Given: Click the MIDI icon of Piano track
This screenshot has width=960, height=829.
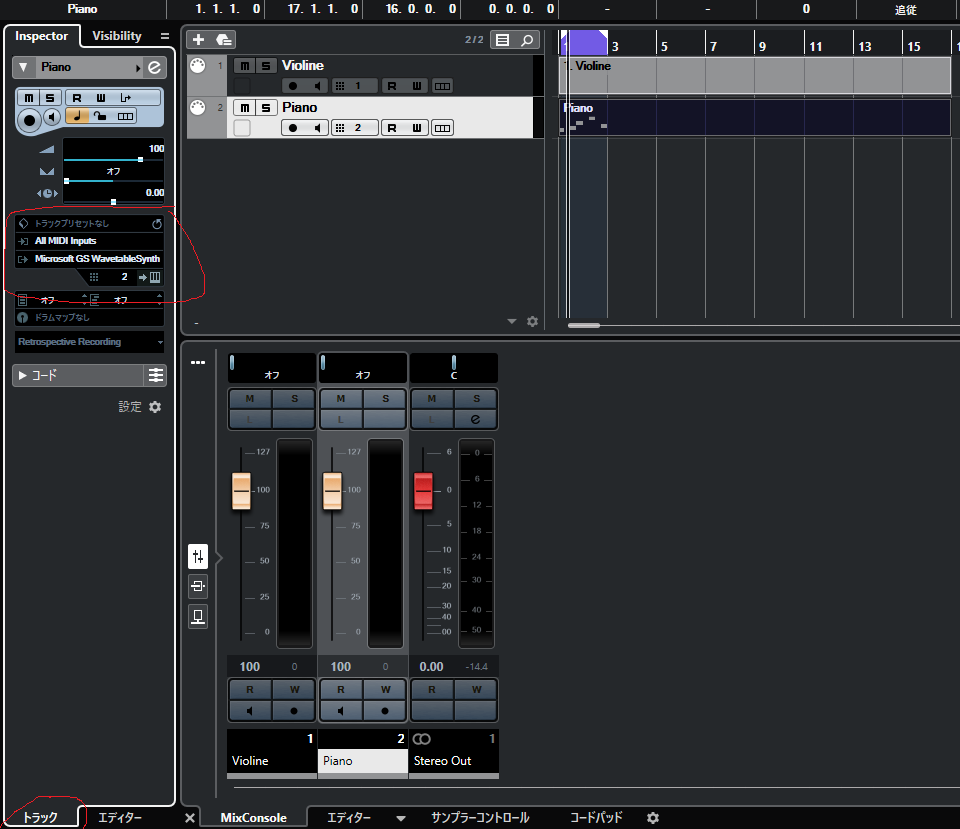Looking at the screenshot, I should pyautogui.click(x=197, y=108).
